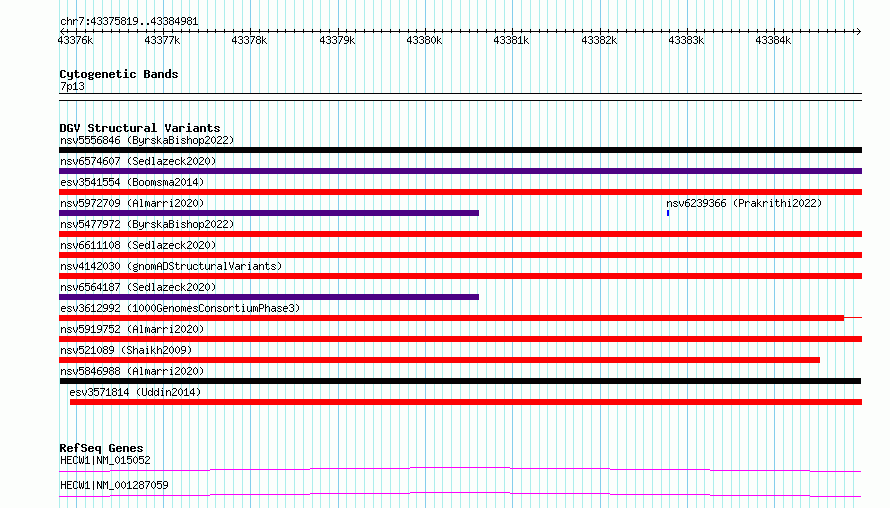Click the 43381k ruler tick

point(511,40)
